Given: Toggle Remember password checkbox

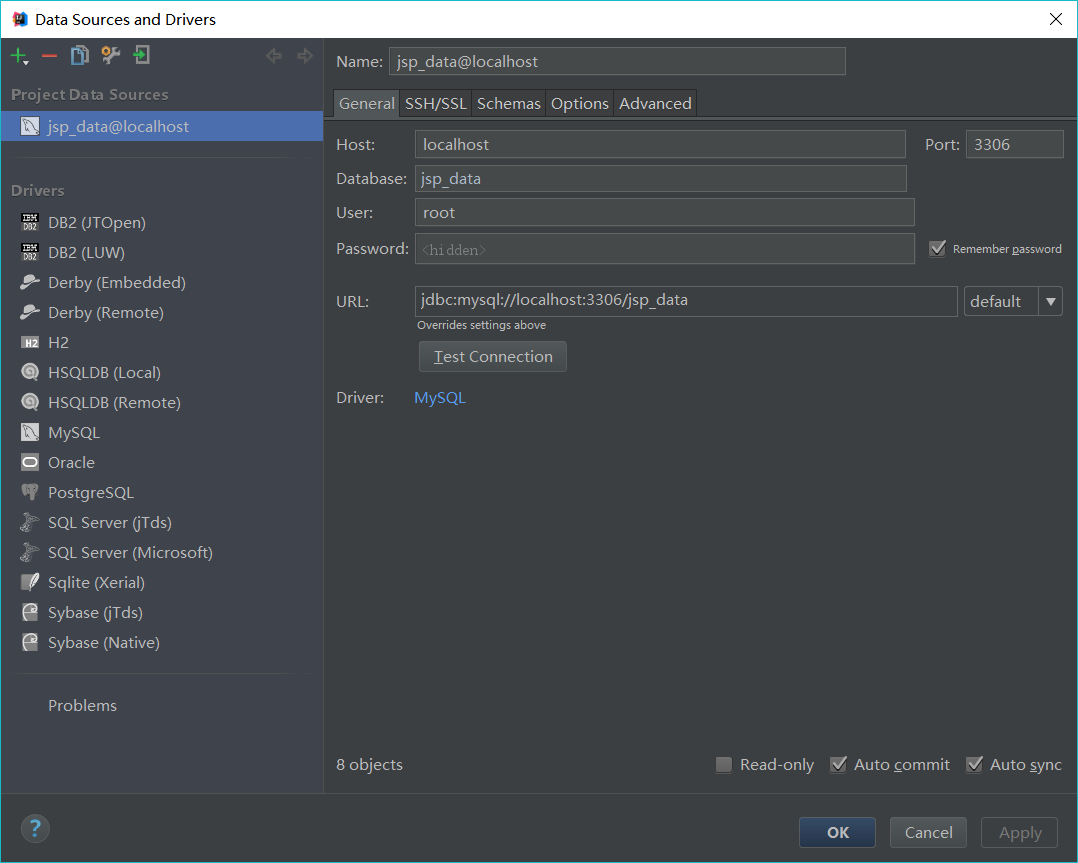Looking at the screenshot, I should 937,249.
